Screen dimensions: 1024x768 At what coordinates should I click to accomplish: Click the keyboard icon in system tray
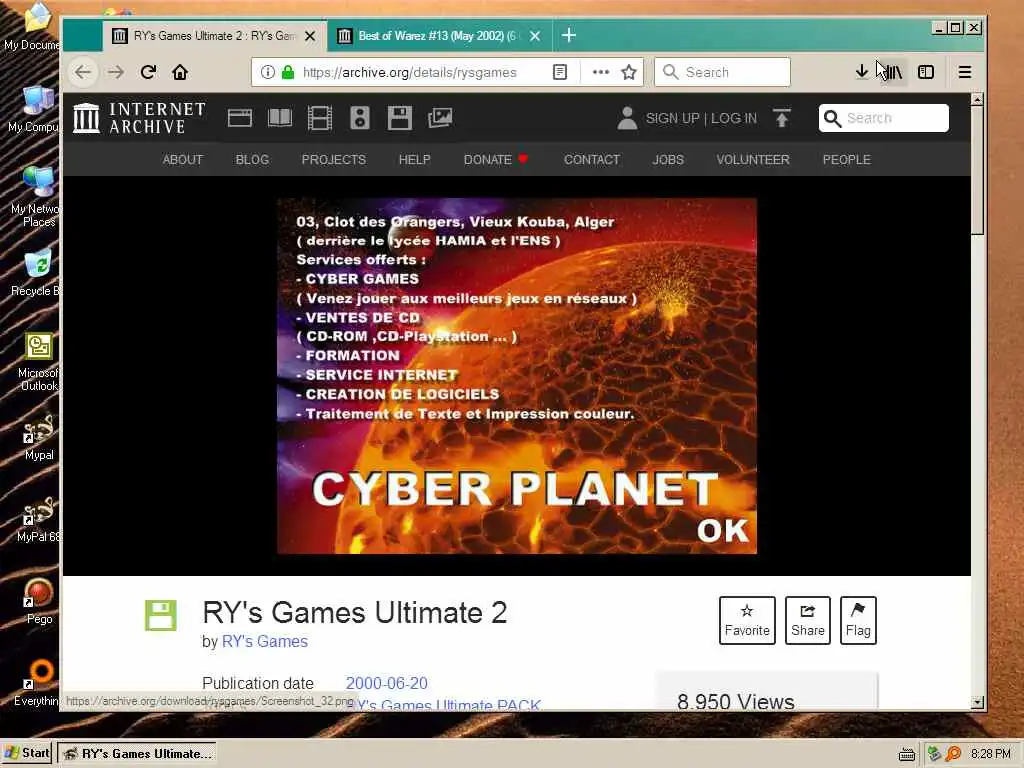coord(906,755)
